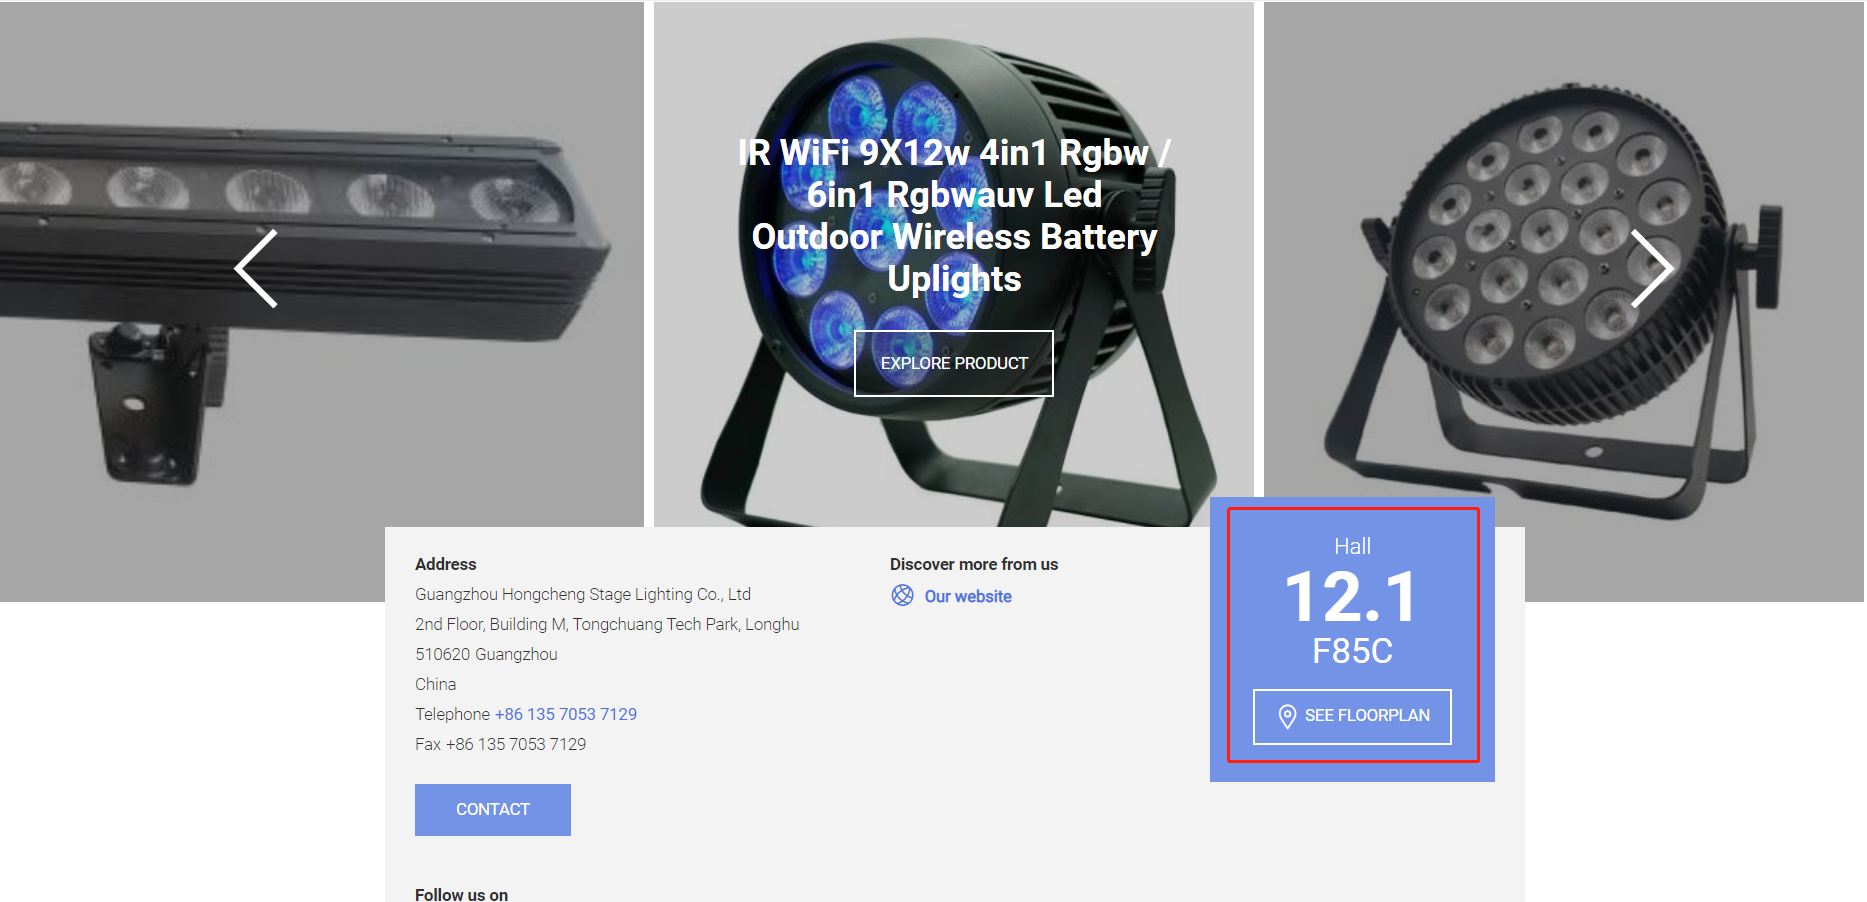
Task: Select the round par light image on right
Action: (1564, 250)
